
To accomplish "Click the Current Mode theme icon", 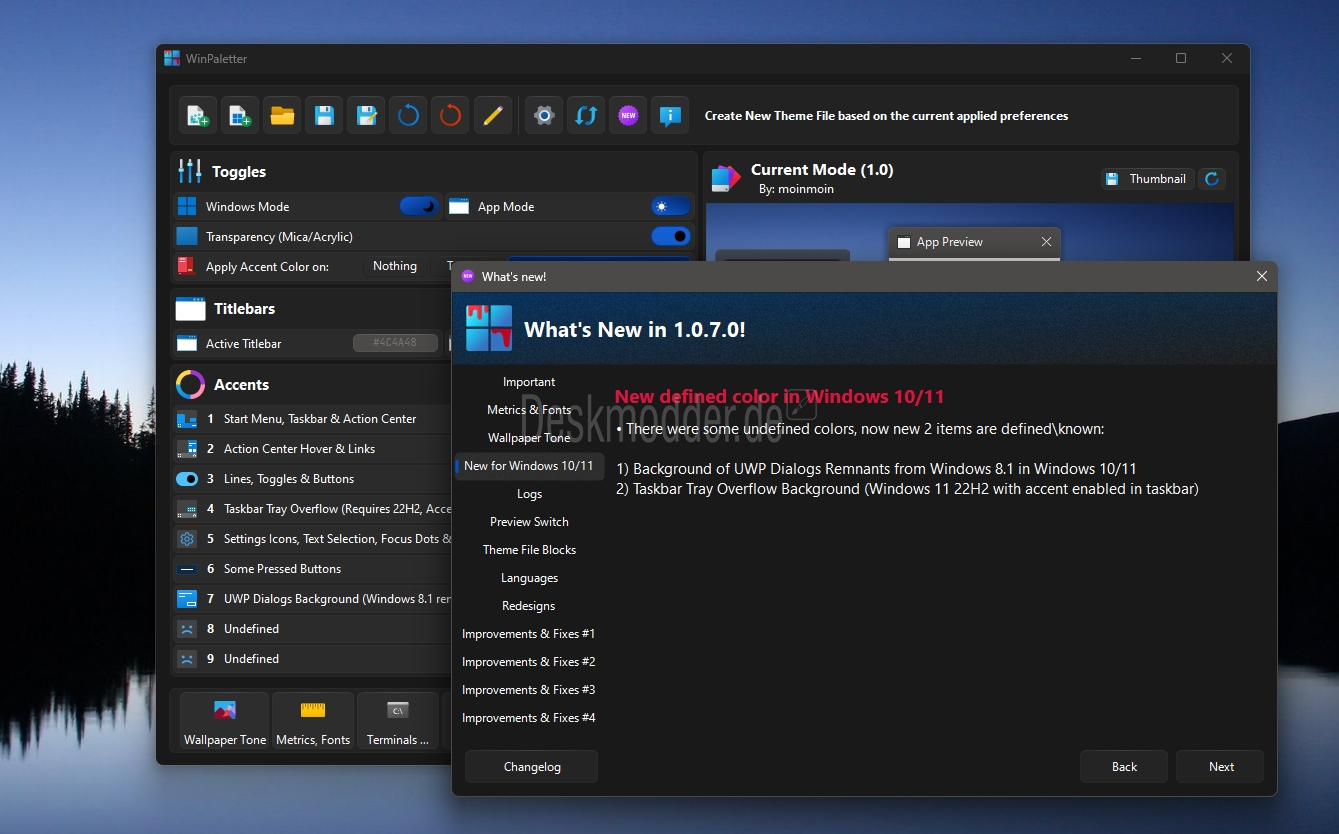I will click(726, 178).
